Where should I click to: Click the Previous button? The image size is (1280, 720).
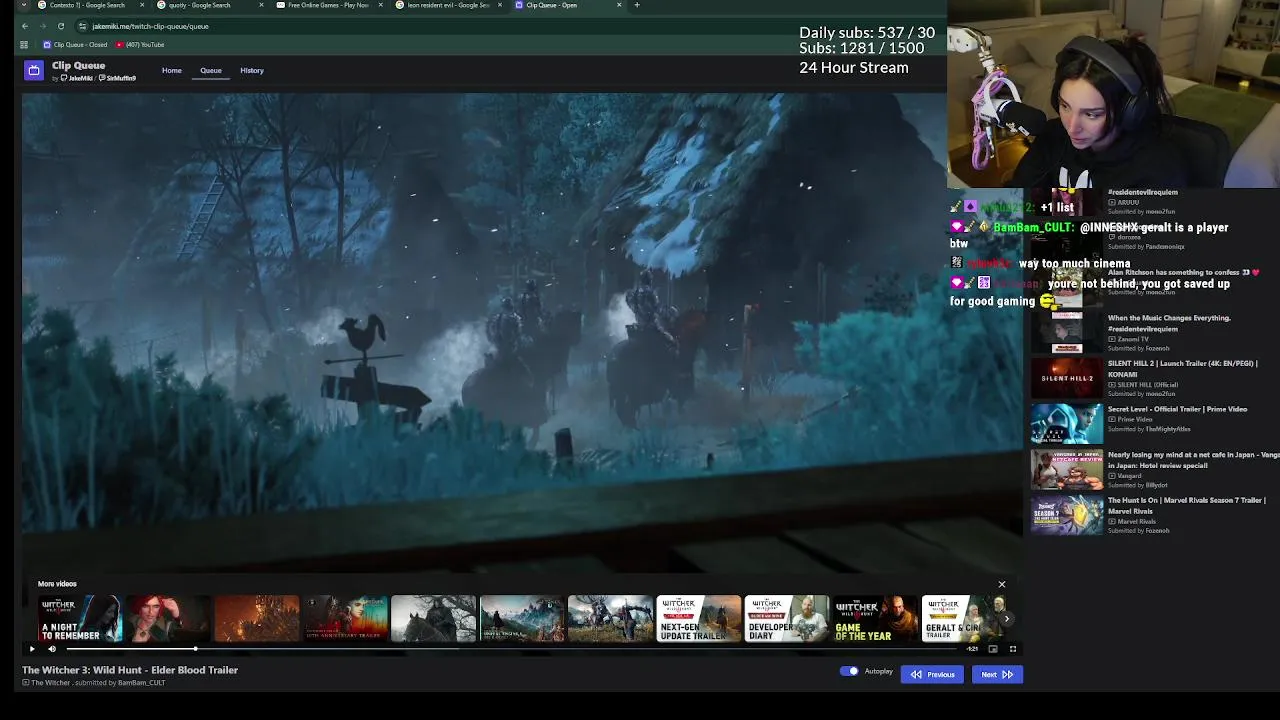tap(932, 675)
